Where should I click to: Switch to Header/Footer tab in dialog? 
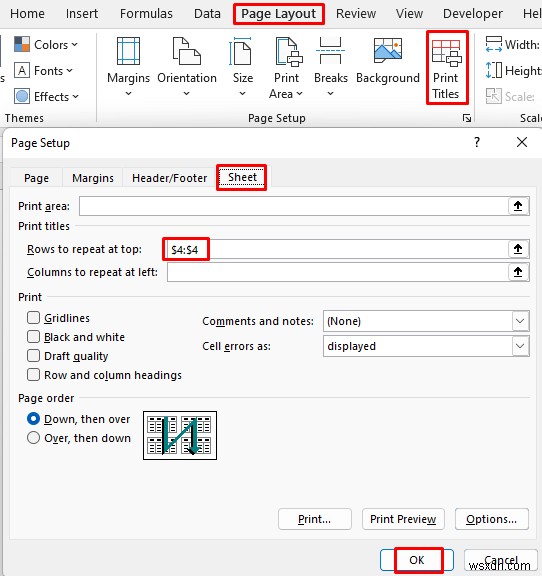pyautogui.click(x=169, y=178)
